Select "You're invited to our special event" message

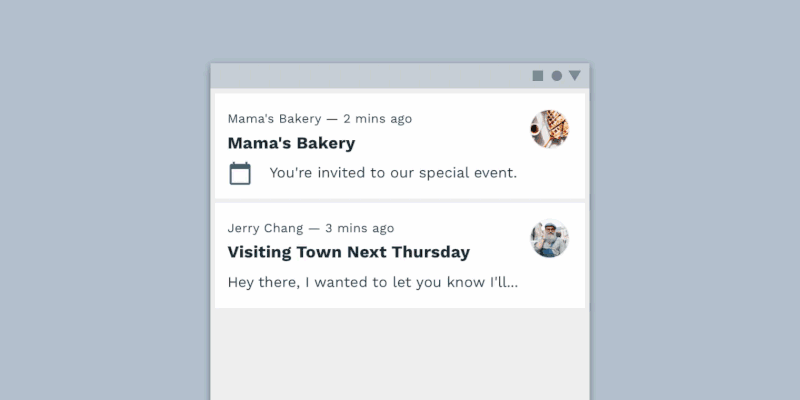393,173
